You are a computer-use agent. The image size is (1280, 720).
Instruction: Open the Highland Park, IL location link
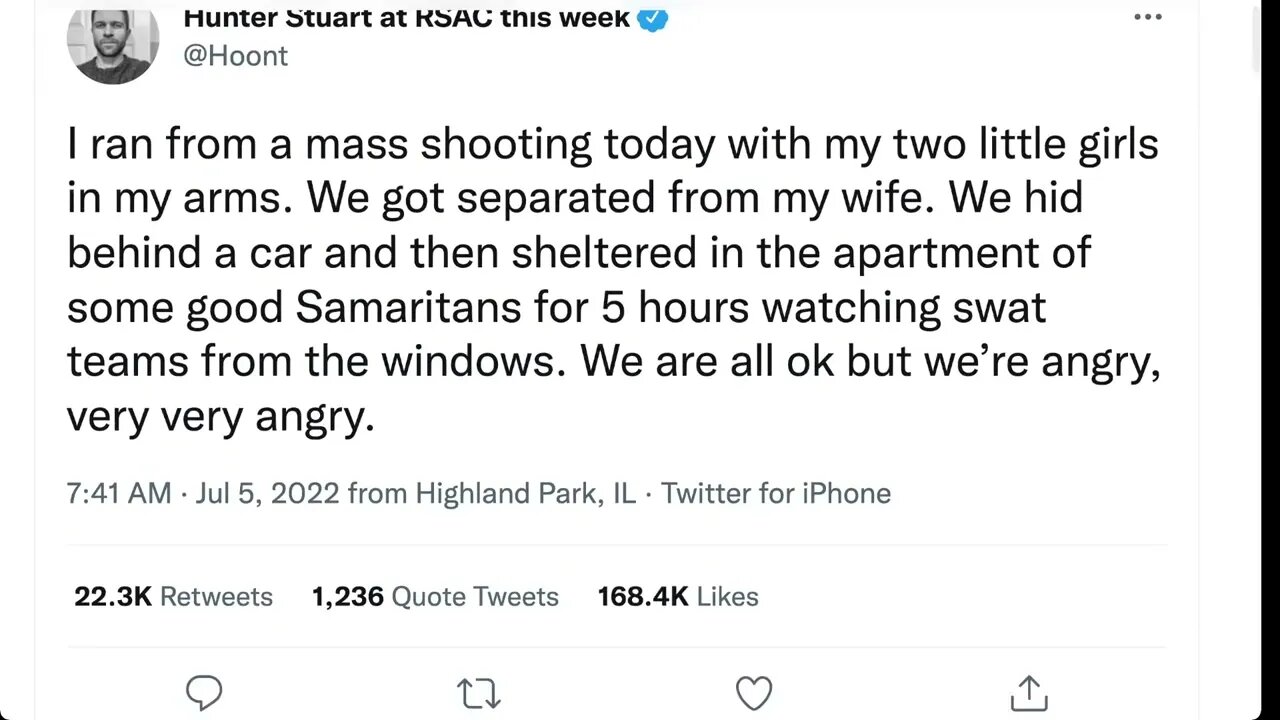point(525,493)
